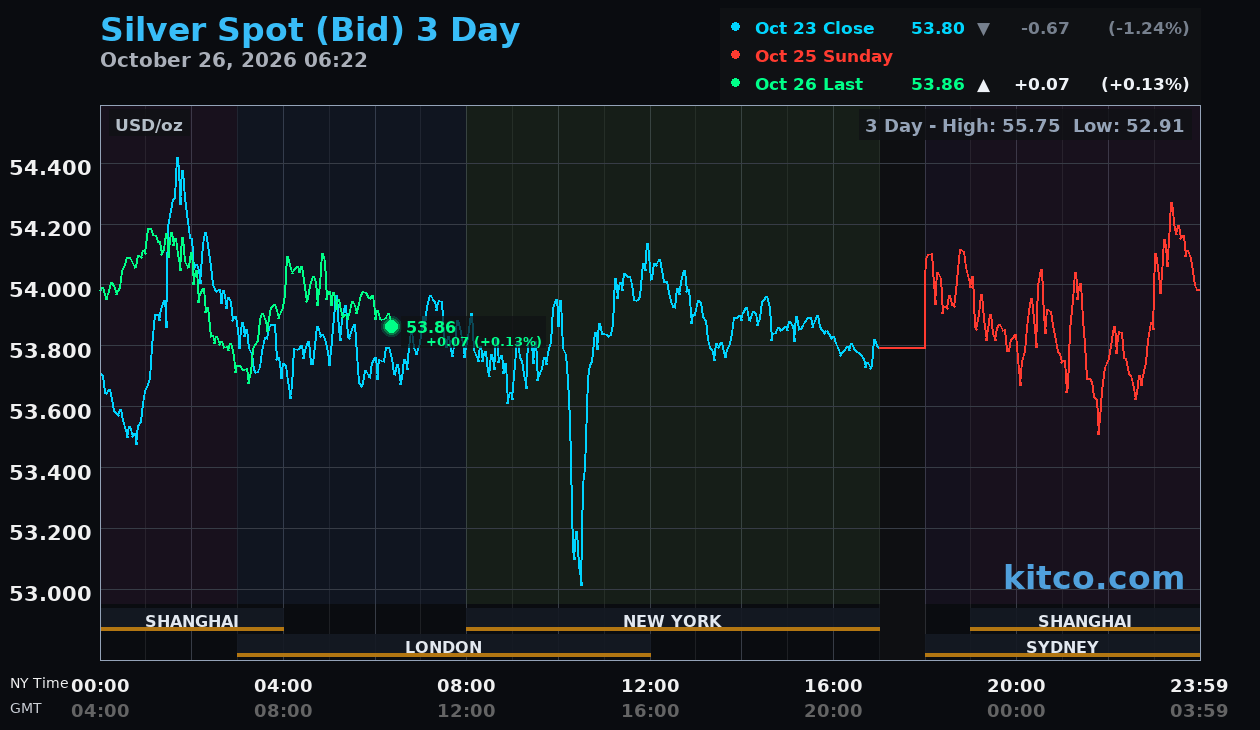
Task: Click the red Oct 25 Sunday legend dot
Action: tap(736, 56)
